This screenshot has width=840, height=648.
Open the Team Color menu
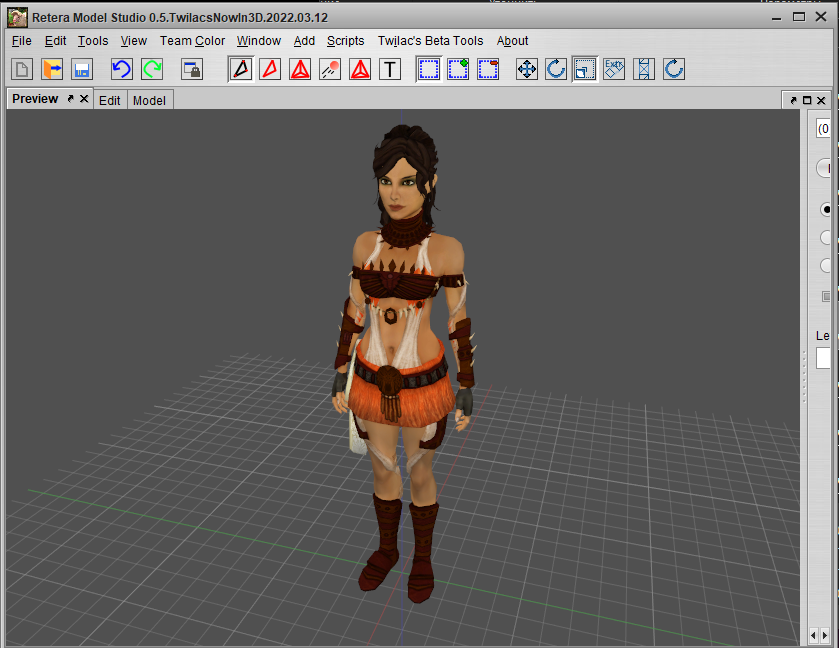[192, 41]
